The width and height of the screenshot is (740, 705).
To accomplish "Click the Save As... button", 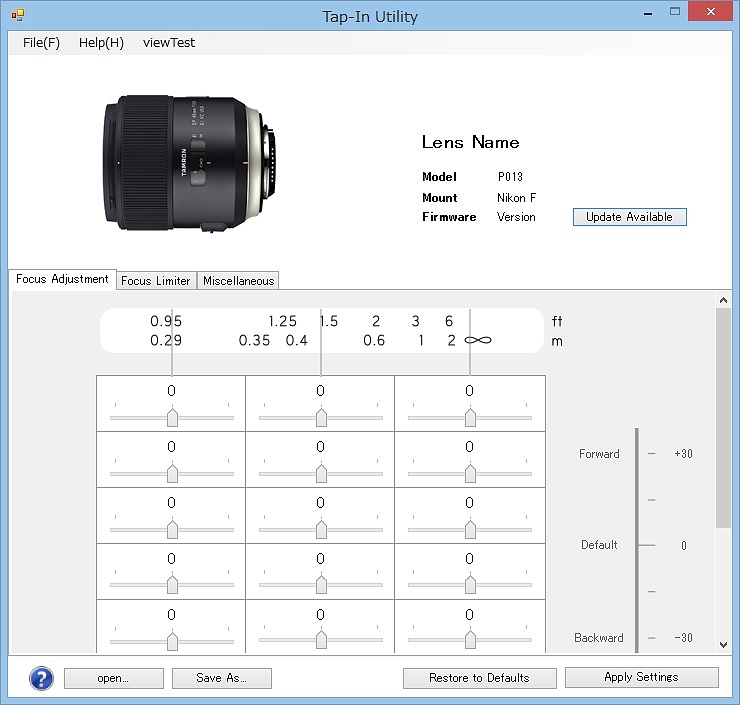I will point(222,678).
